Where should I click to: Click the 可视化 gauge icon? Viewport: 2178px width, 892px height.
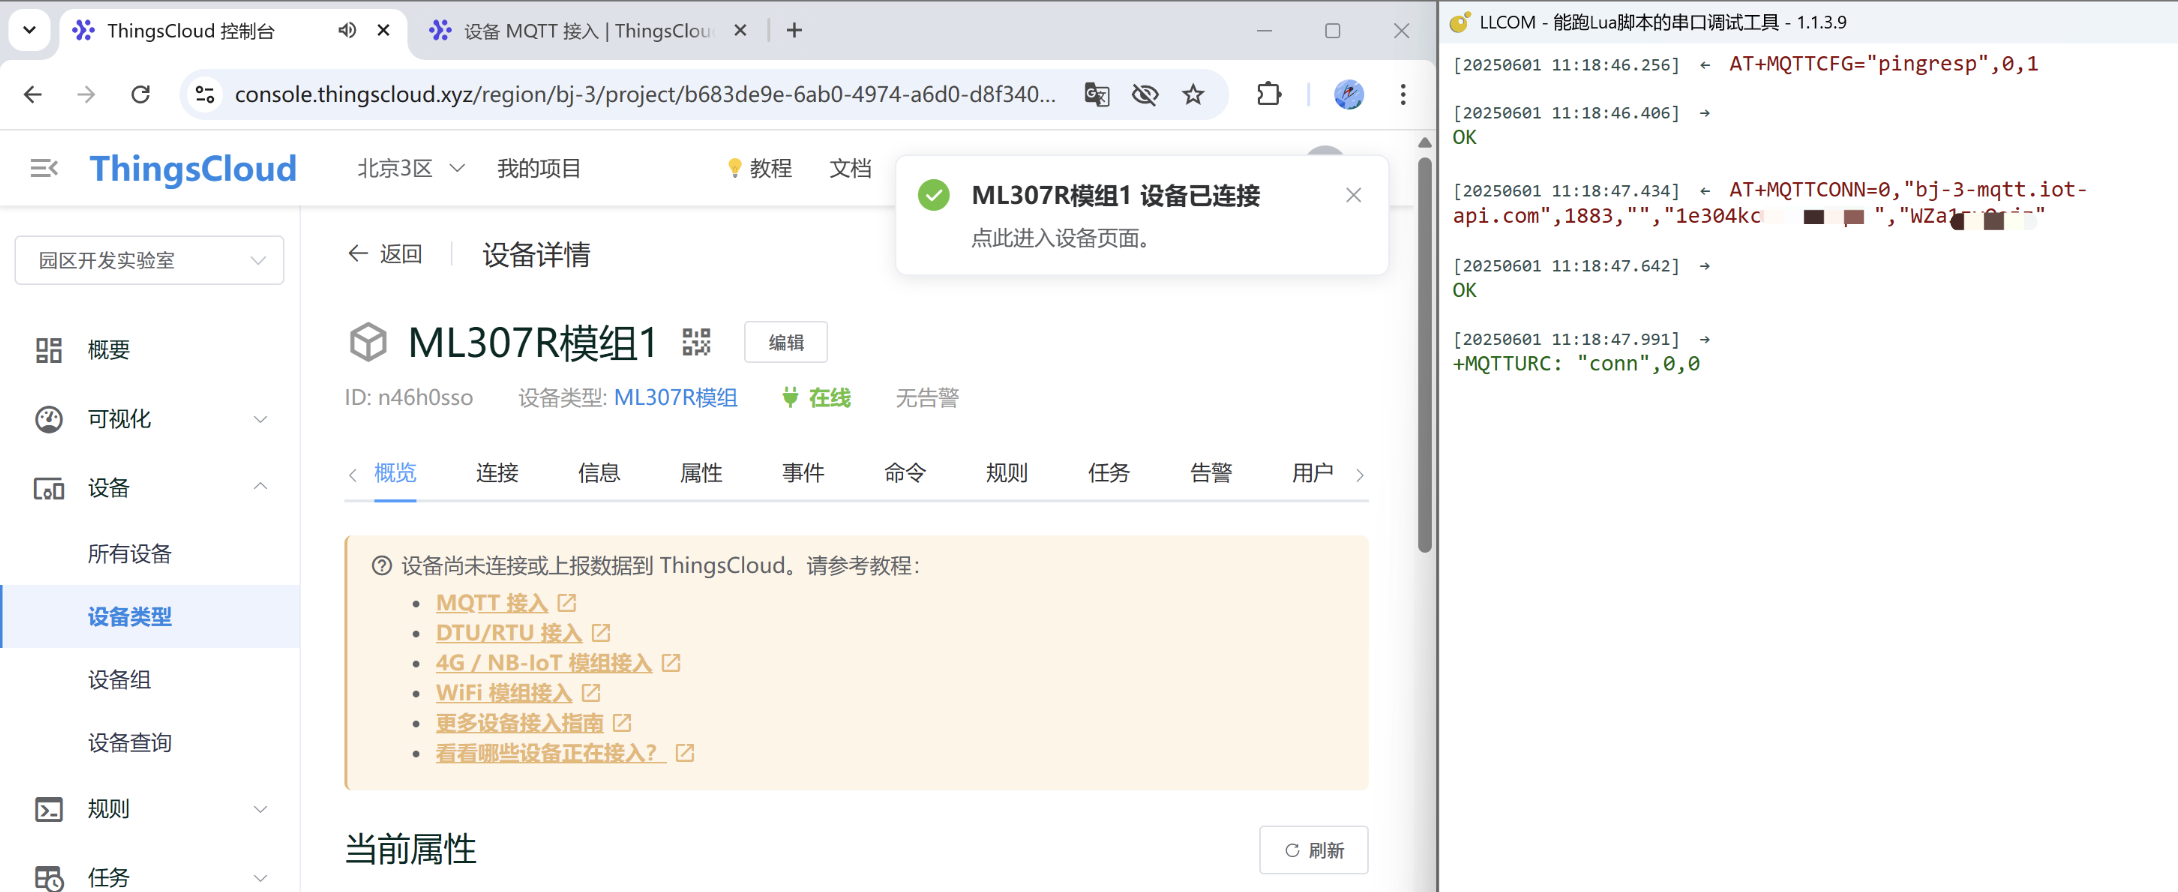coord(49,418)
